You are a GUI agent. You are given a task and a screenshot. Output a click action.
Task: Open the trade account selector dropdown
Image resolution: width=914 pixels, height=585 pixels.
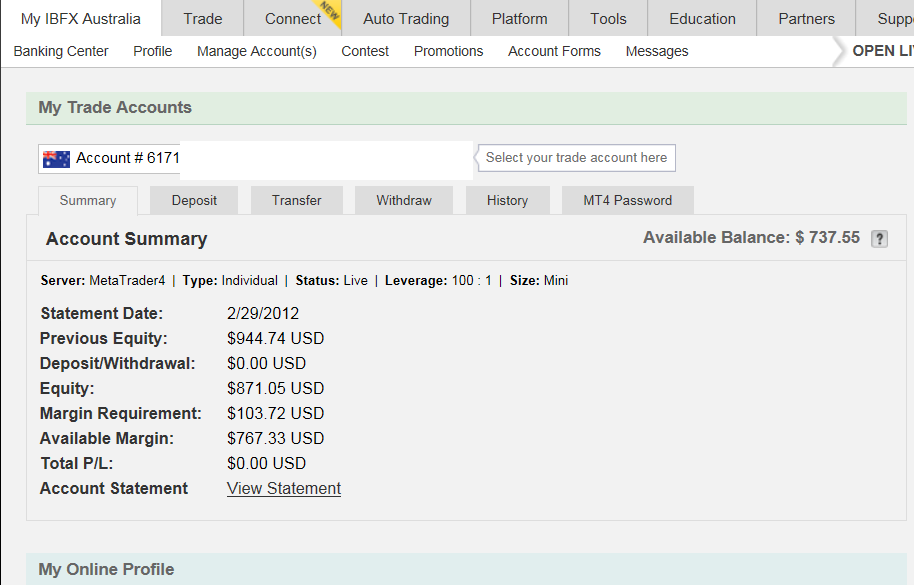coord(255,159)
